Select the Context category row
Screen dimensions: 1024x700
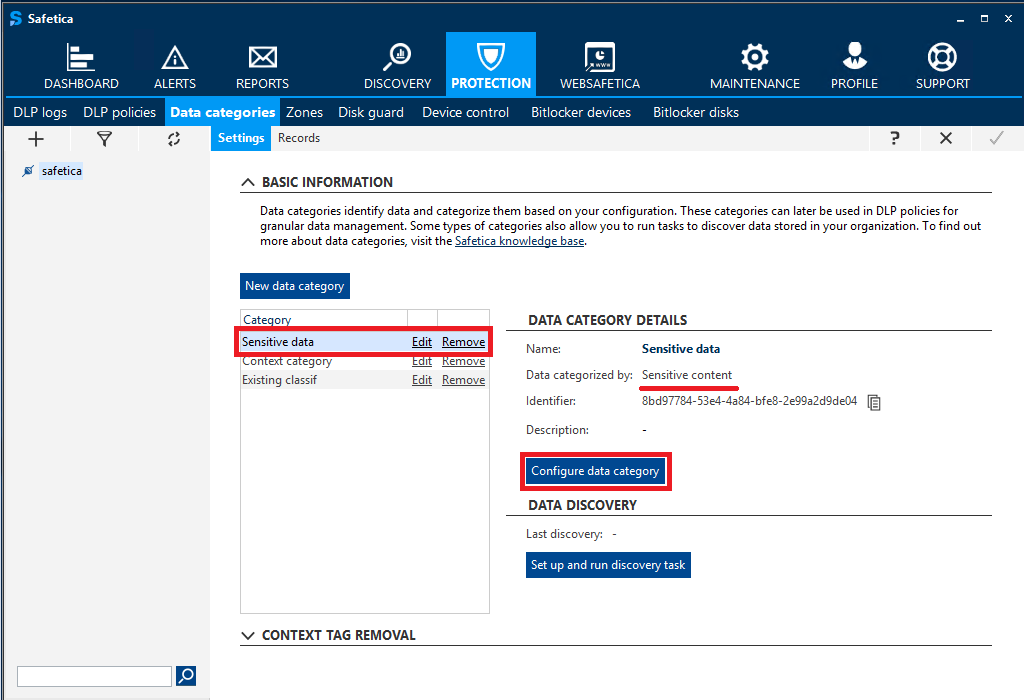coord(364,361)
